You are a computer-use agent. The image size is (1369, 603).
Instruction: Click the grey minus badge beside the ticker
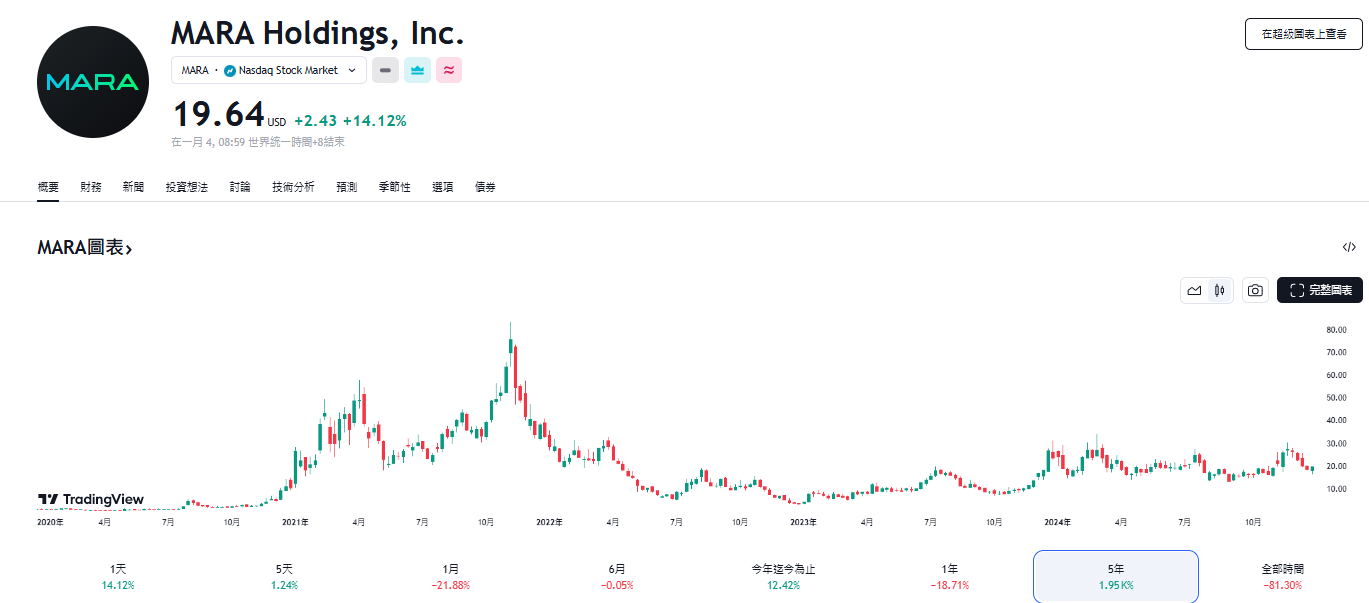click(x=385, y=70)
